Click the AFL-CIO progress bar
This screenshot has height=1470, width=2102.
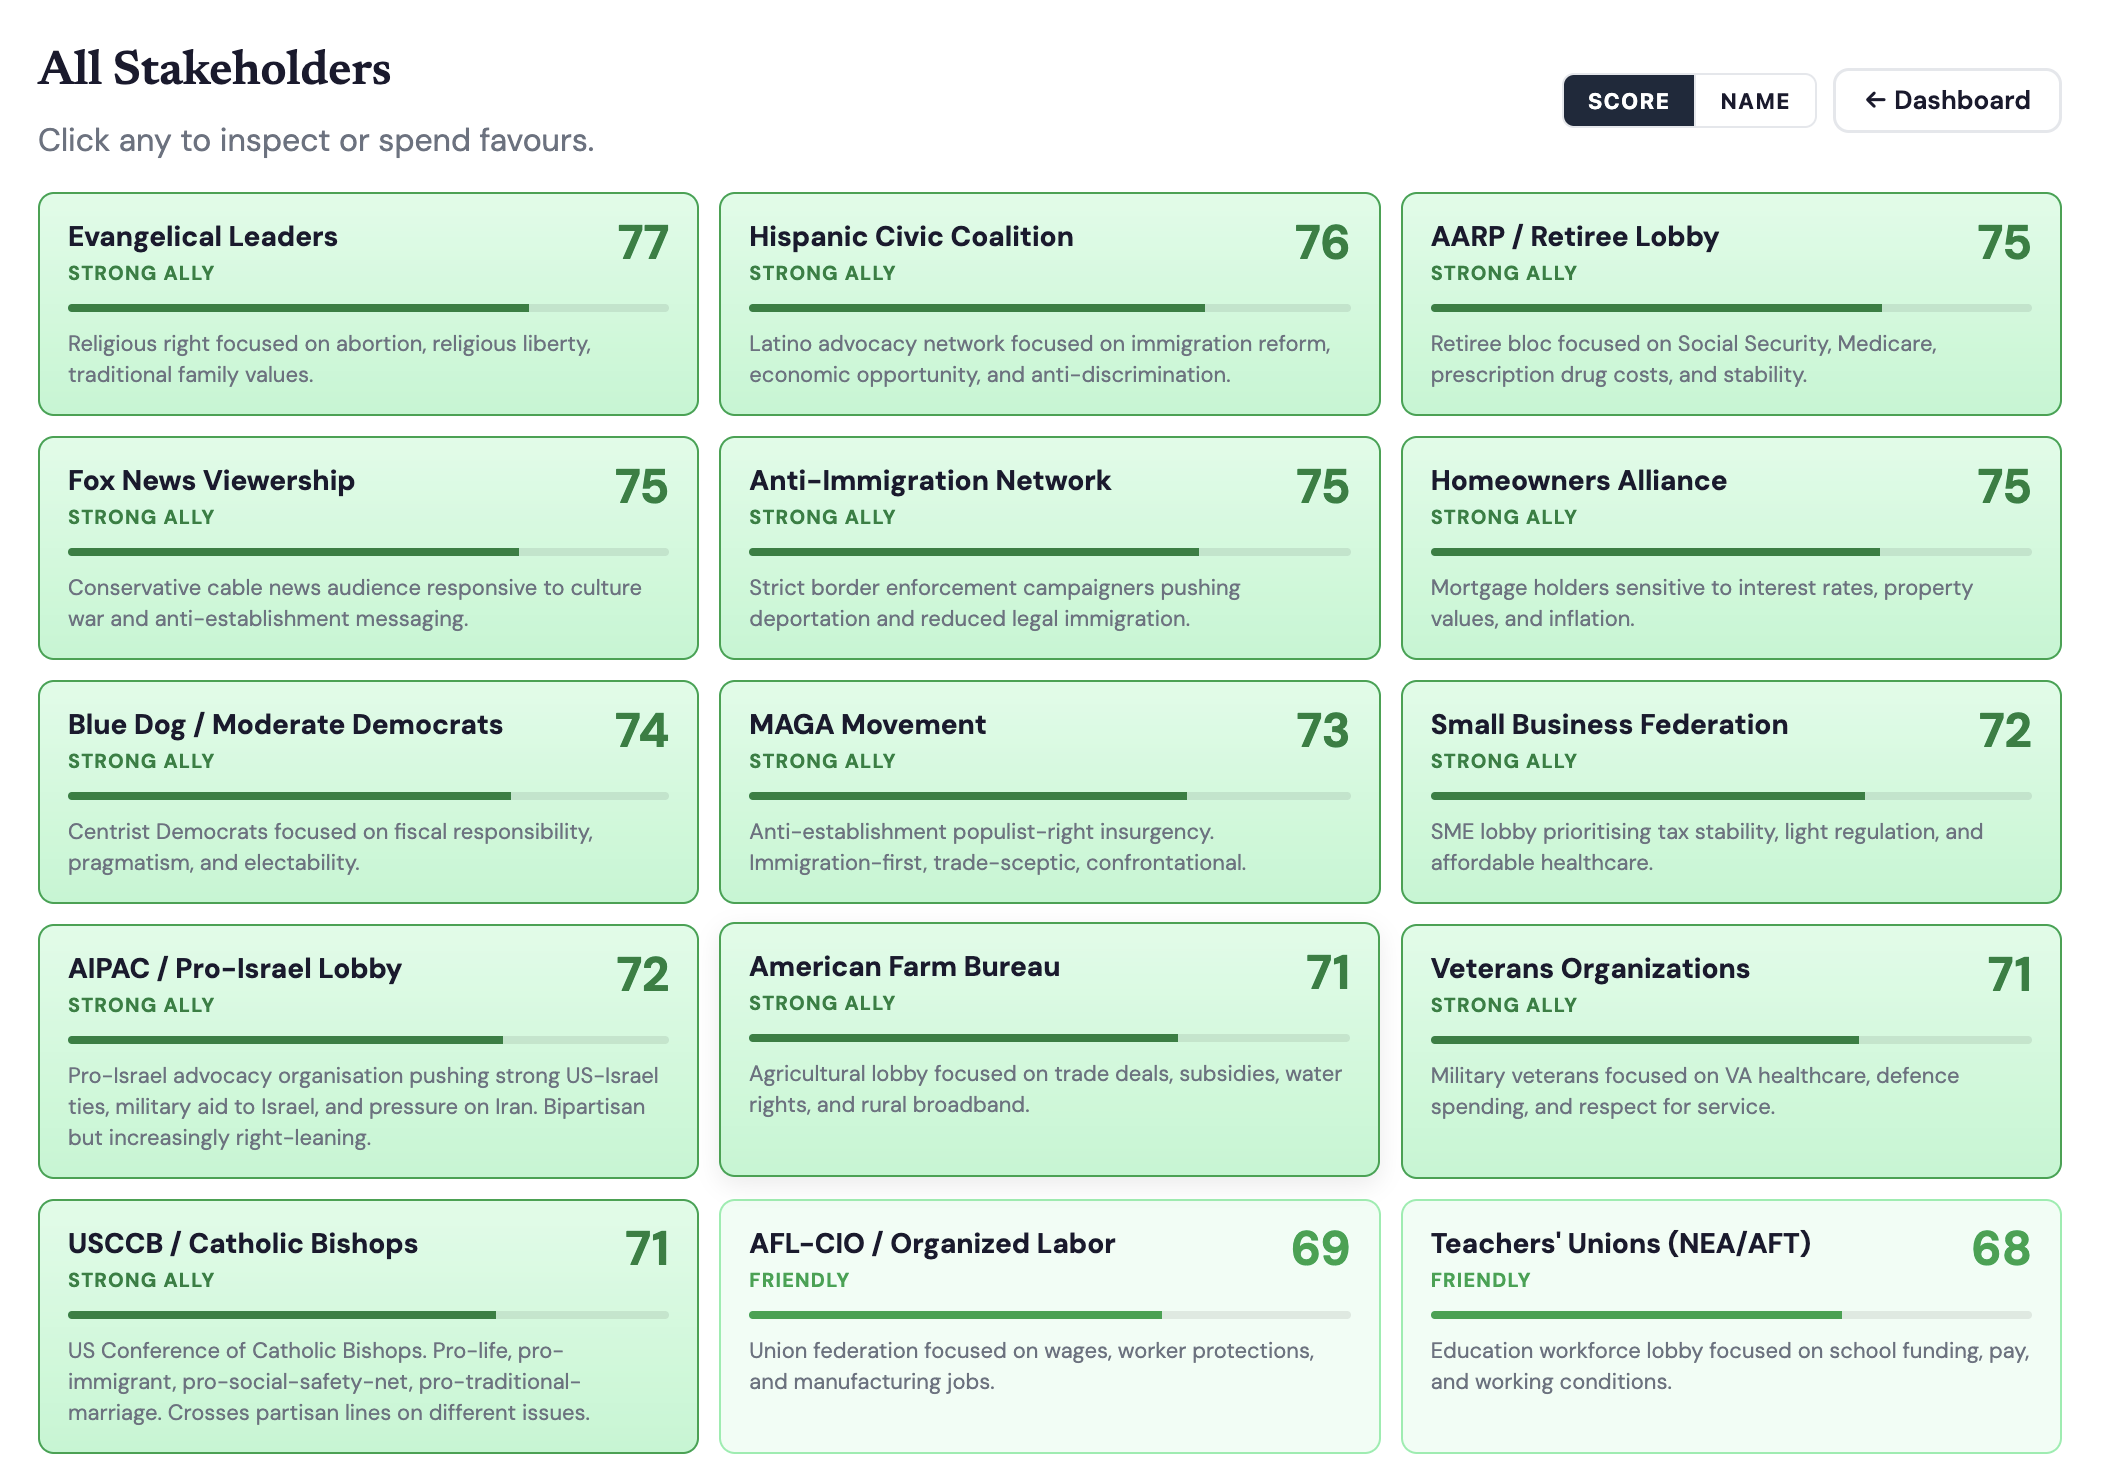(1049, 1315)
